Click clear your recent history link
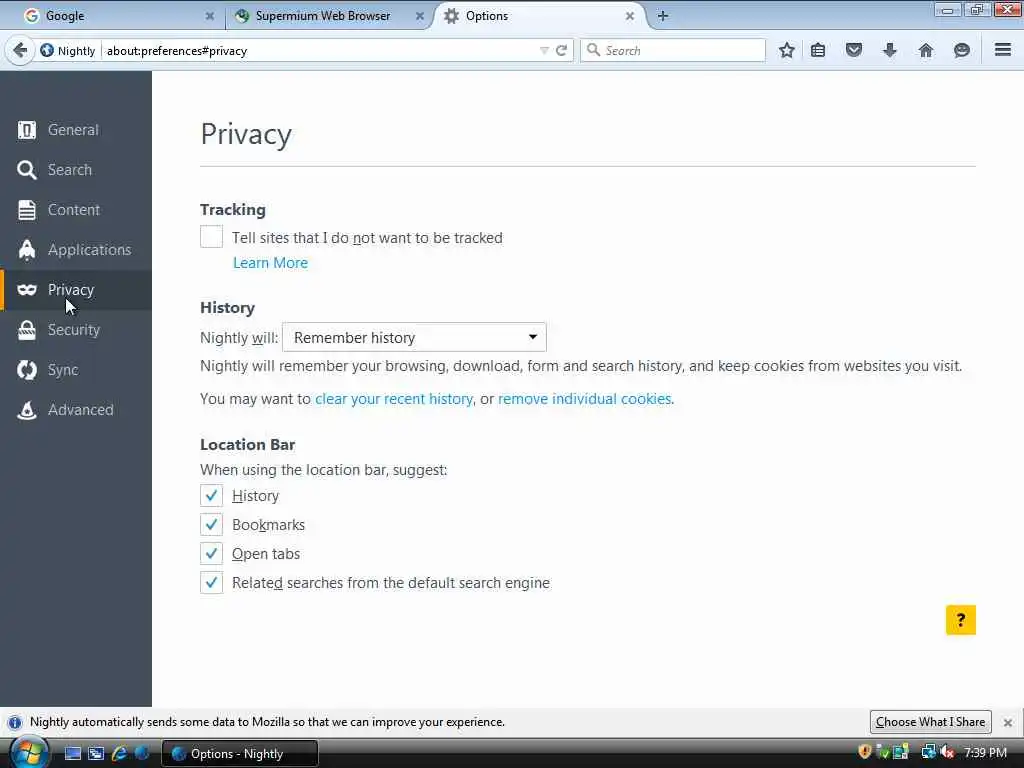Screen dimensions: 1024x768 [394, 399]
